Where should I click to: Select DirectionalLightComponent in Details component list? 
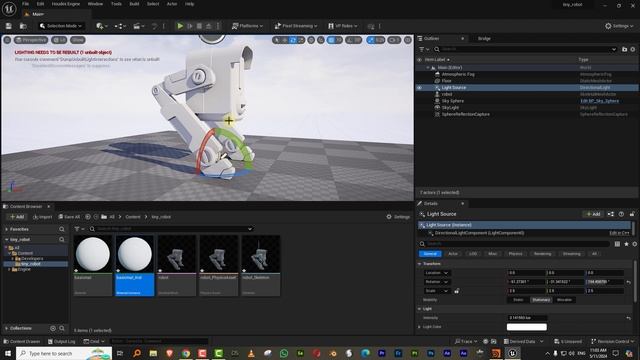pos(479,233)
